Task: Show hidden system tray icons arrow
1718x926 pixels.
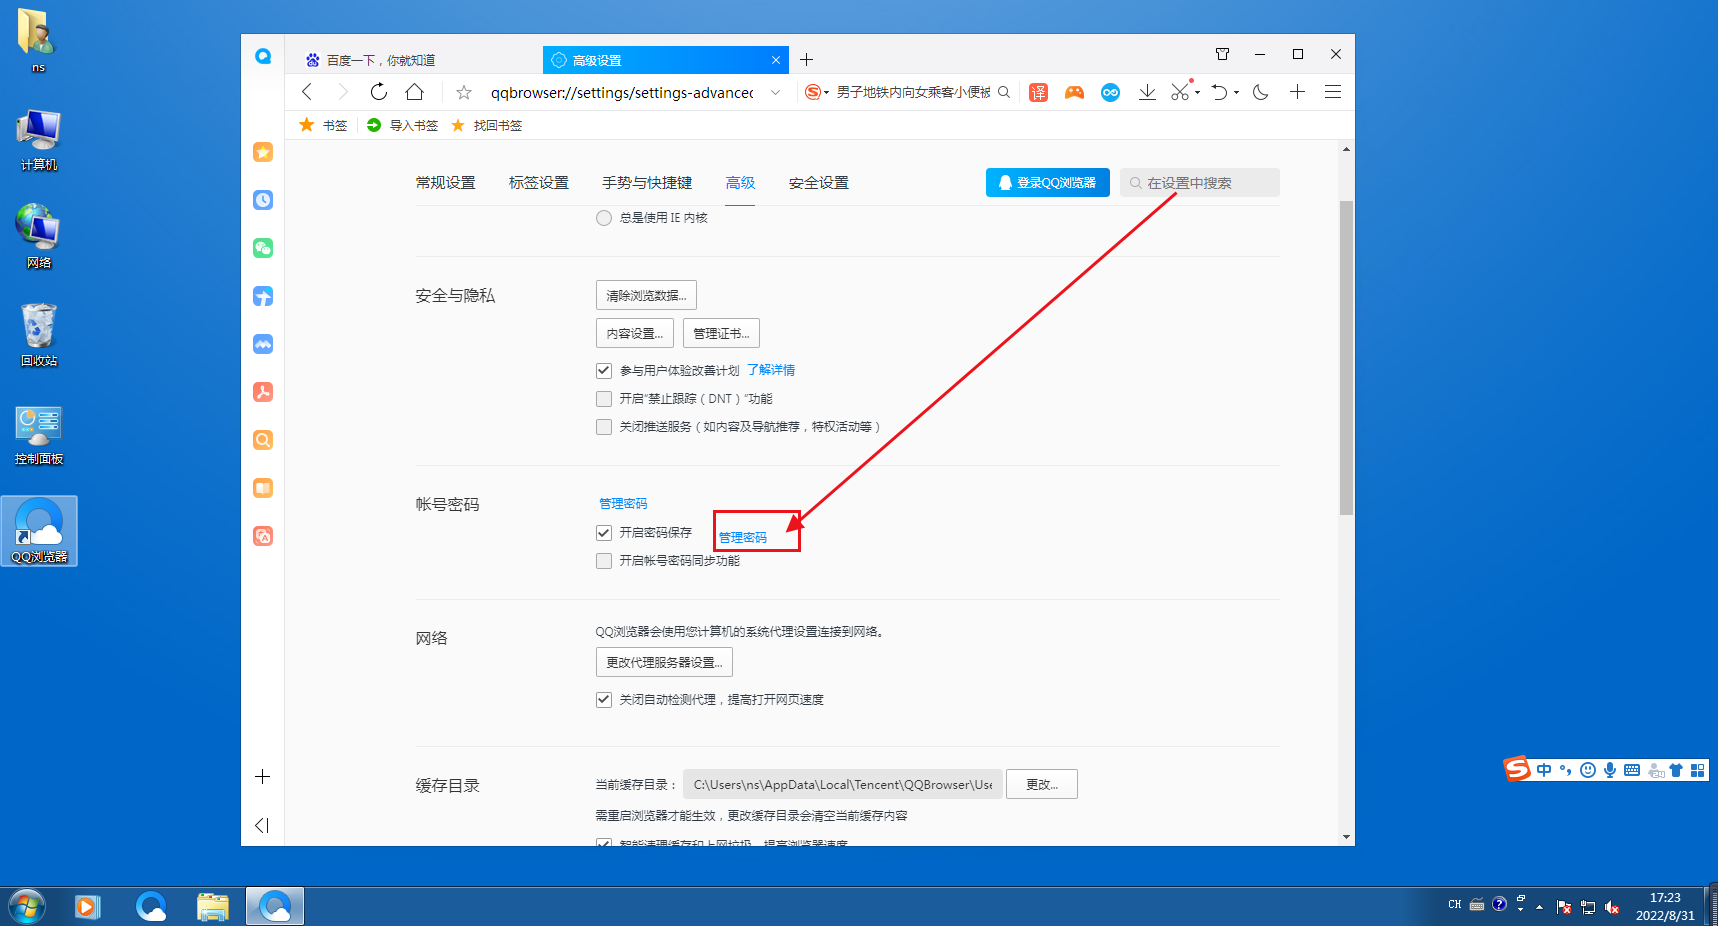Action: pos(1539,907)
